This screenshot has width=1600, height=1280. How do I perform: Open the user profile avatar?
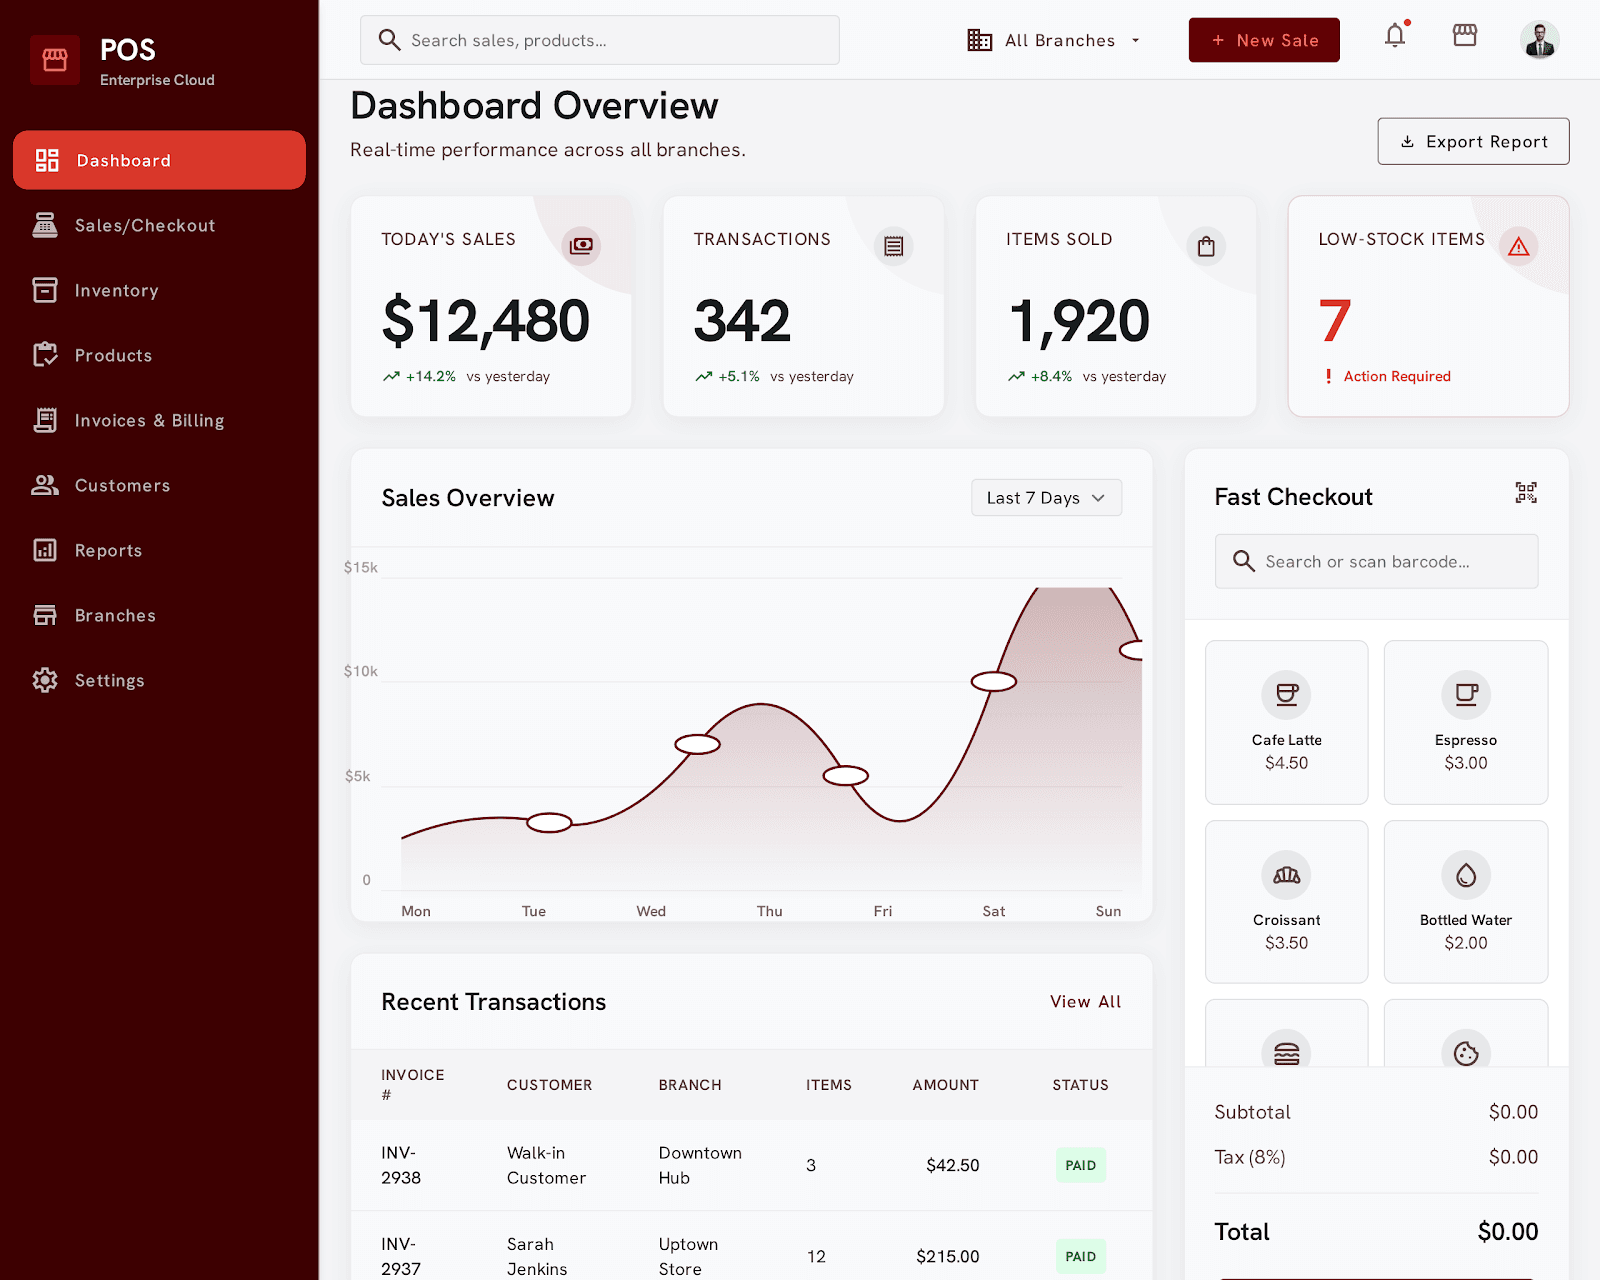click(1540, 40)
